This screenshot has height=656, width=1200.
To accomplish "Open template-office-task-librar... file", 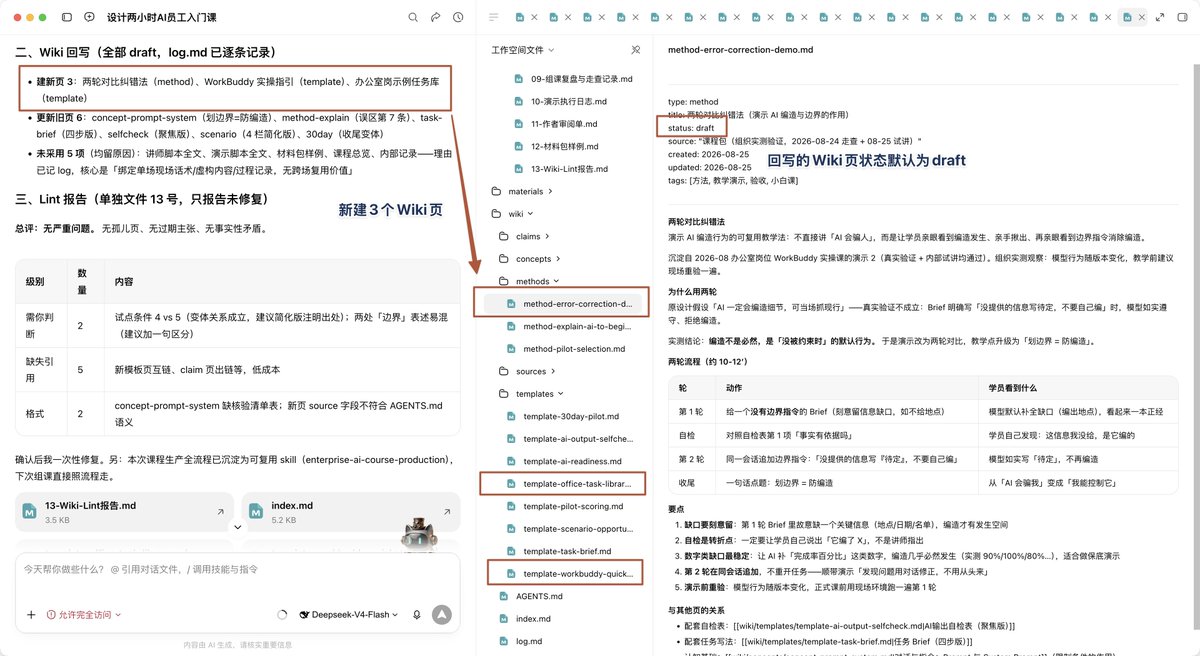I will (569, 484).
